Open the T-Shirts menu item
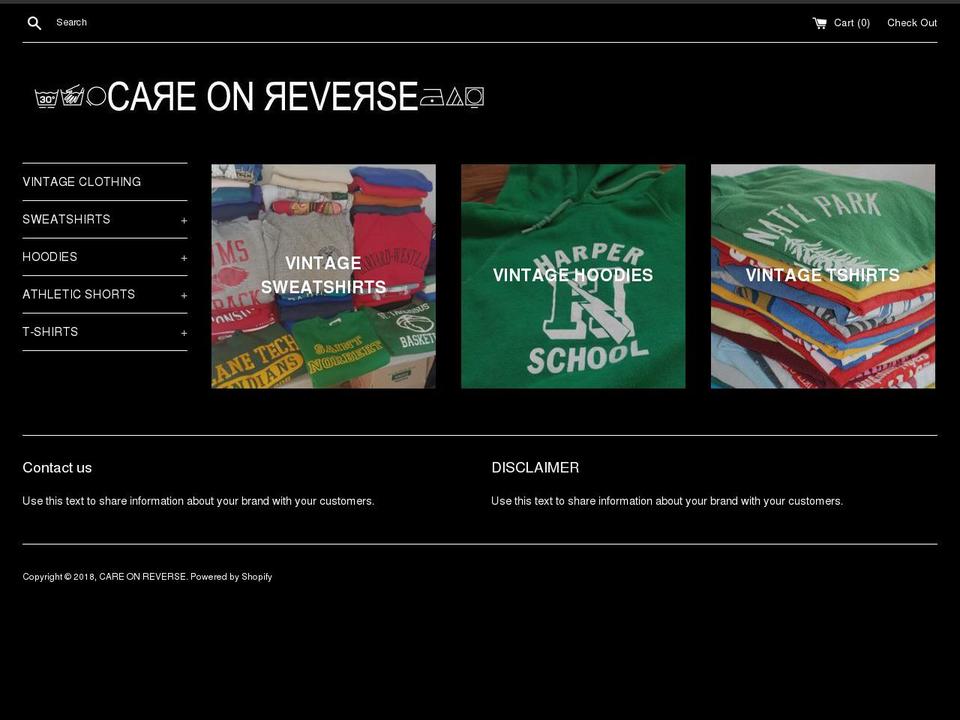This screenshot has width=960, height=720. 50,331
